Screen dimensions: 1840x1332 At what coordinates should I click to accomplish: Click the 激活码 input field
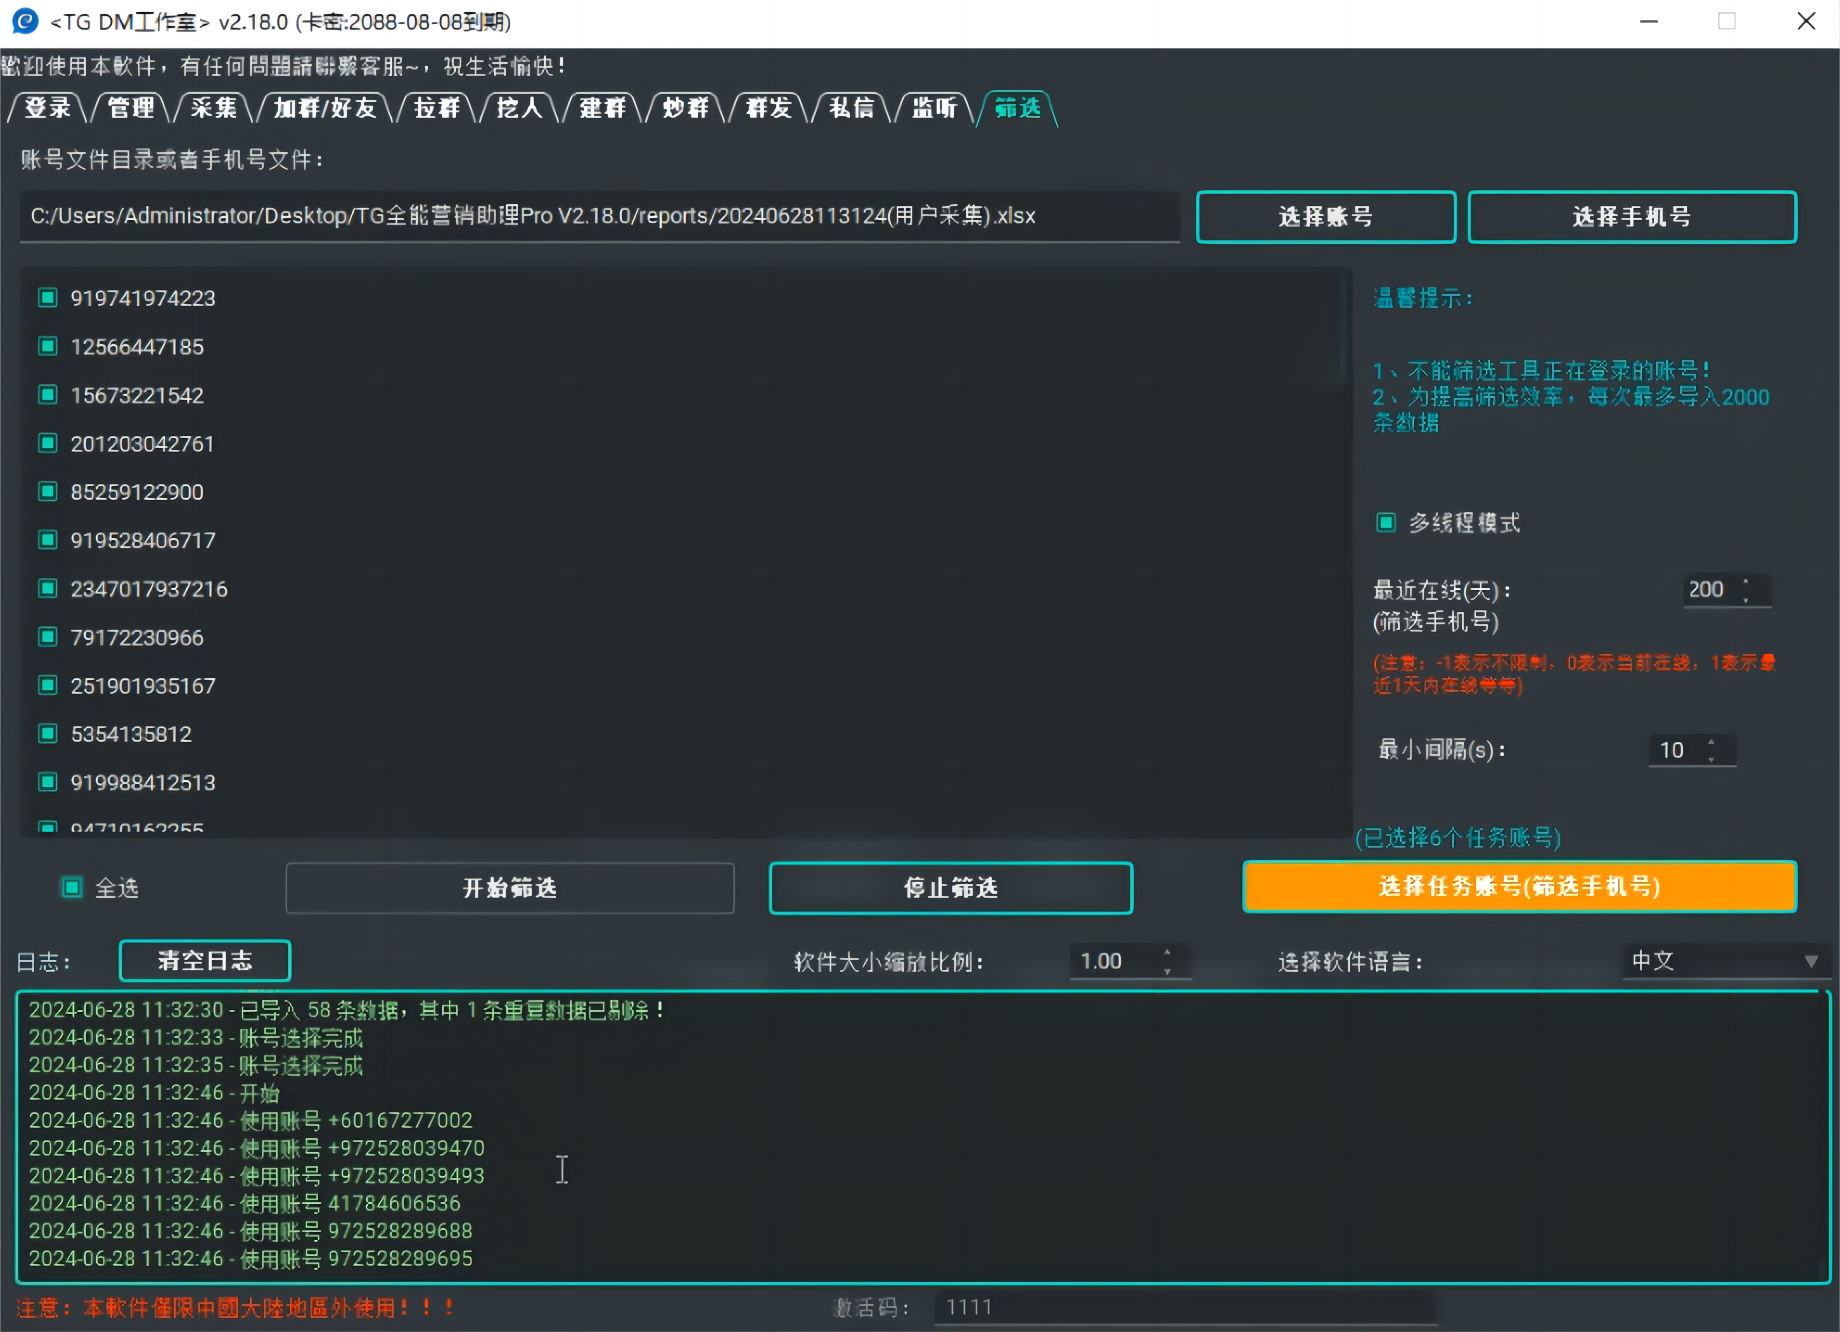pos(1185,1307)
